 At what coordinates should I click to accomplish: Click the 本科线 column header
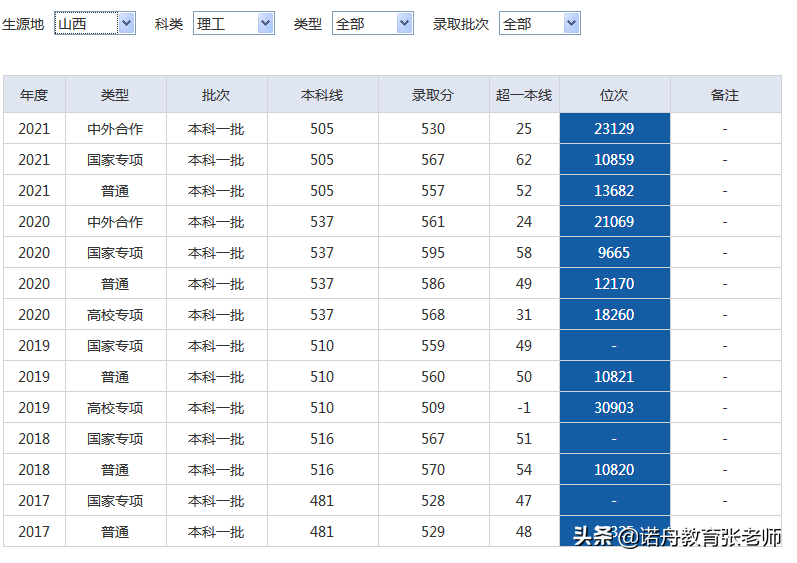pos(322,95)
